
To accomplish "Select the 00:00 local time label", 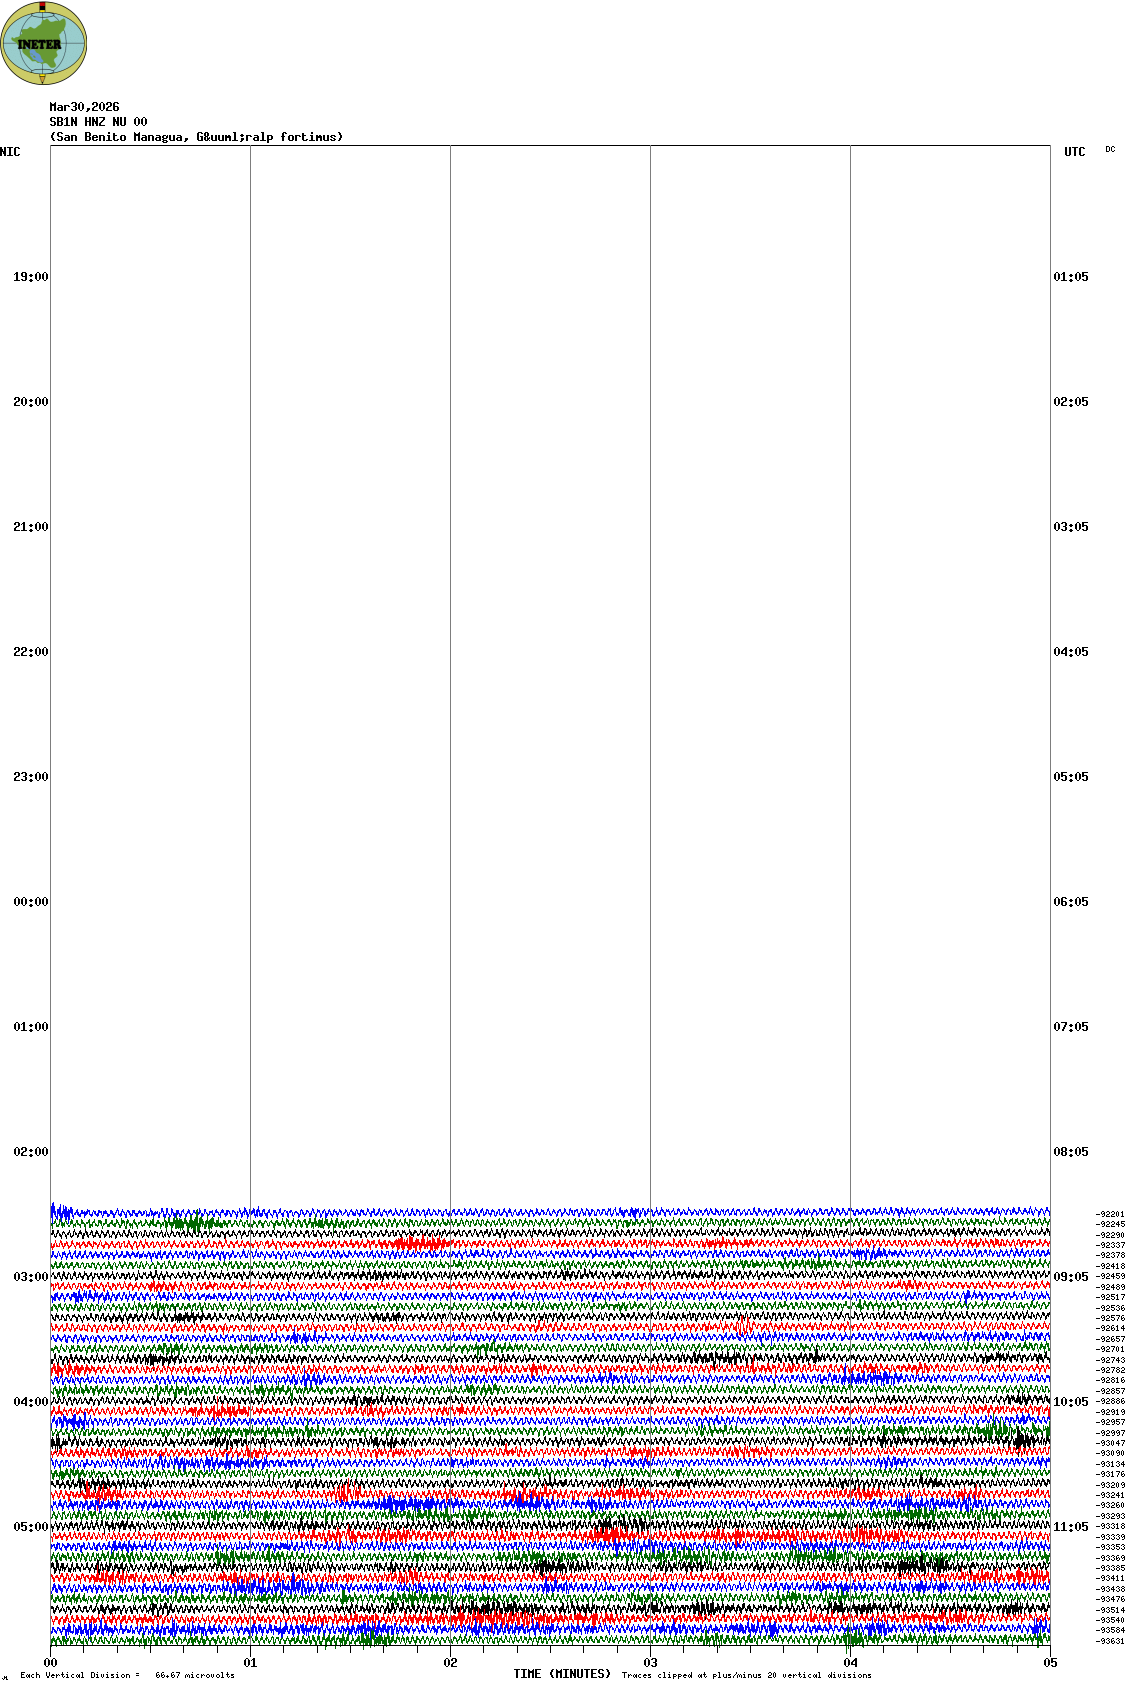I will click(30, 902).
